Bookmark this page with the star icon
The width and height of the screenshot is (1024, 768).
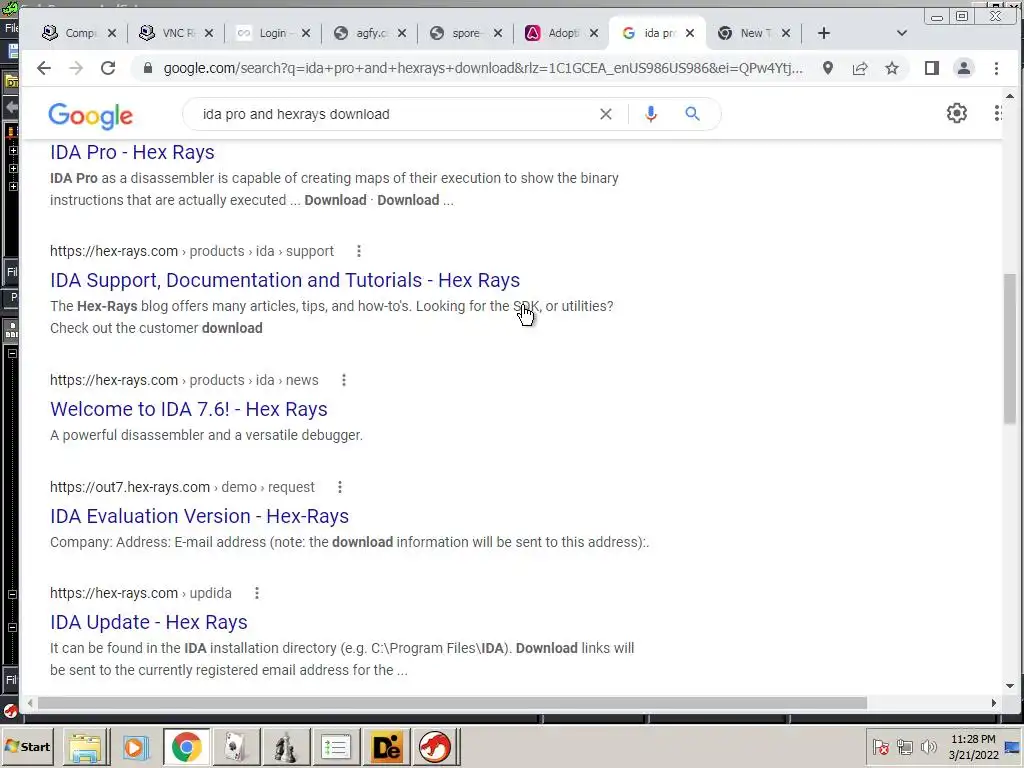[891, 68]
